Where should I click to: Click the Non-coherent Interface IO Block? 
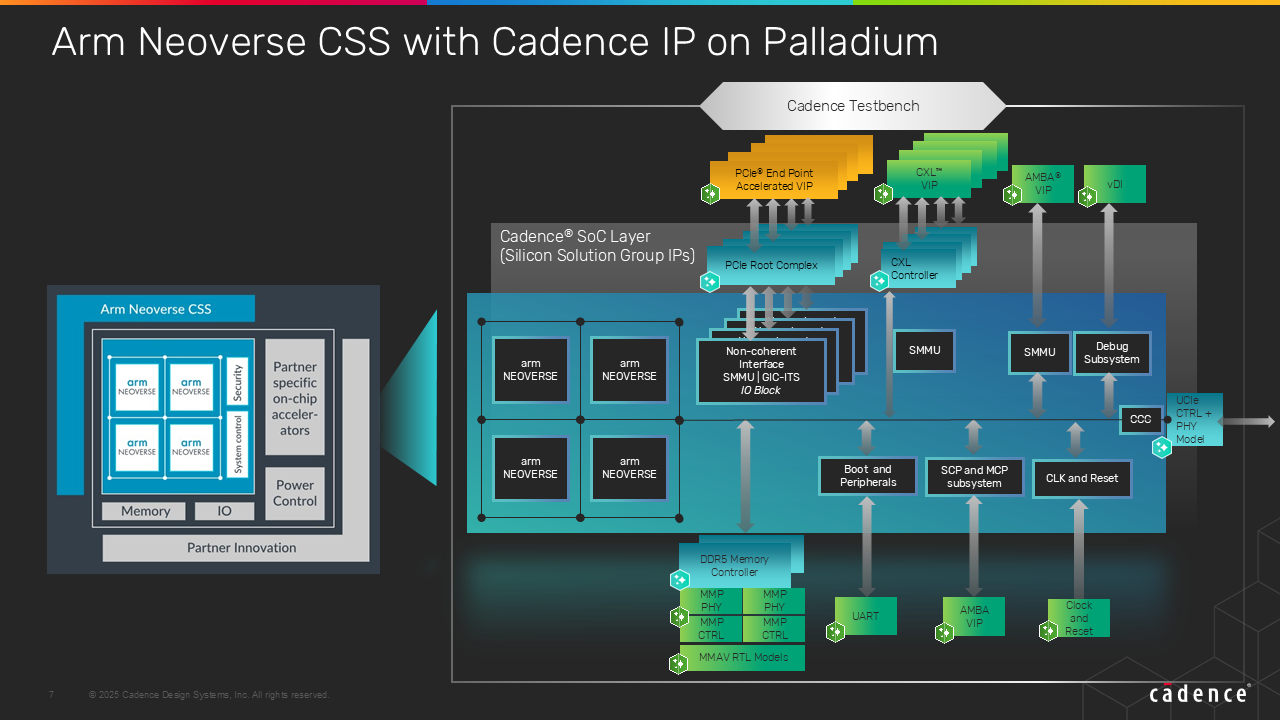tap(760, 371)
